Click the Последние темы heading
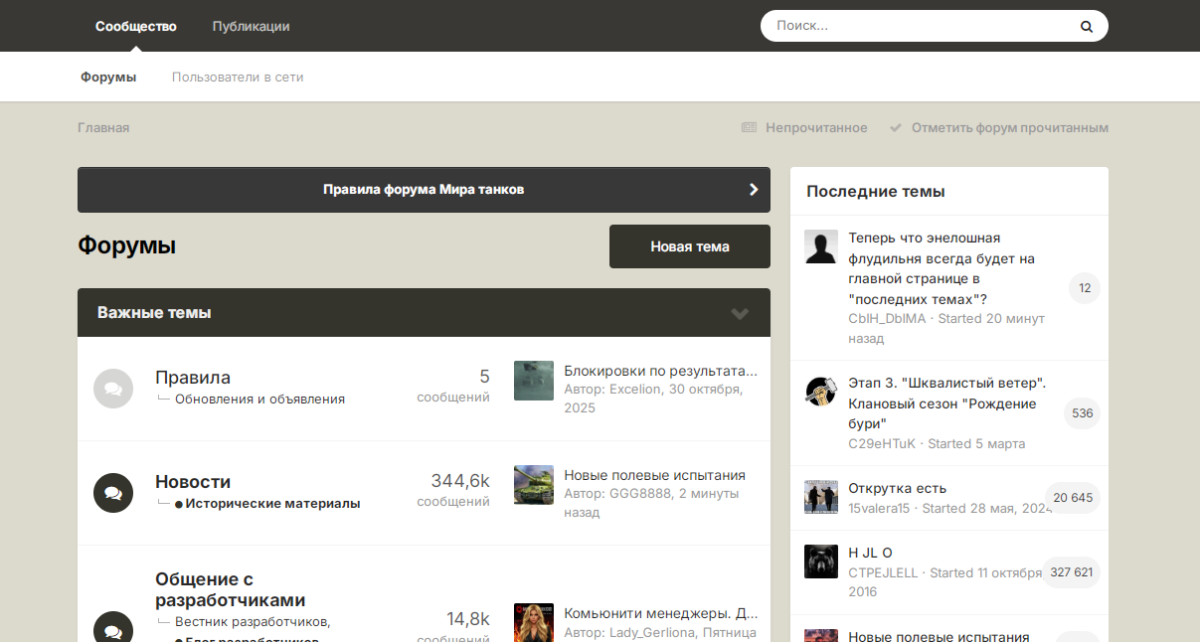 [x=876, y=191]
